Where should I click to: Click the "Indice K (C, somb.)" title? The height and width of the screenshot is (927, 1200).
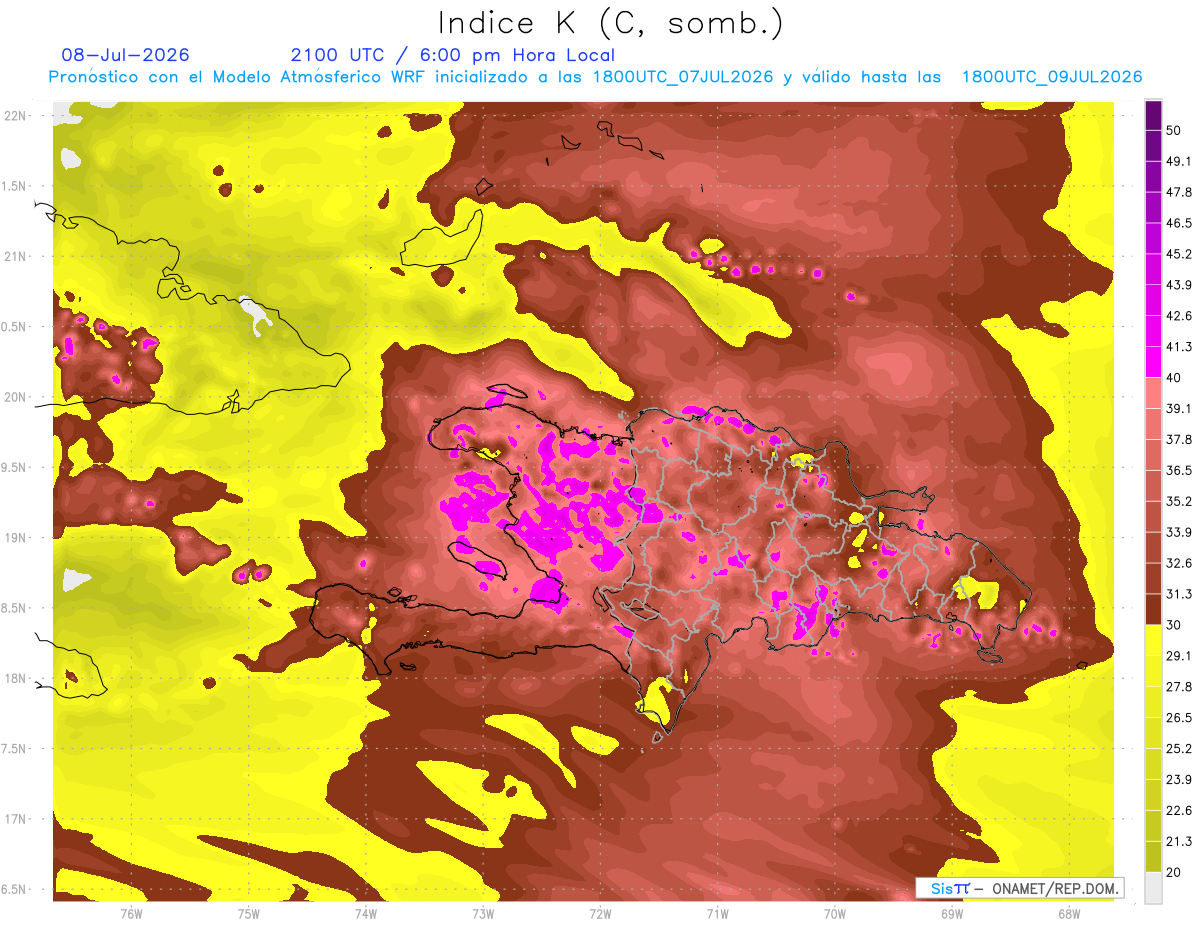(610, 23)
